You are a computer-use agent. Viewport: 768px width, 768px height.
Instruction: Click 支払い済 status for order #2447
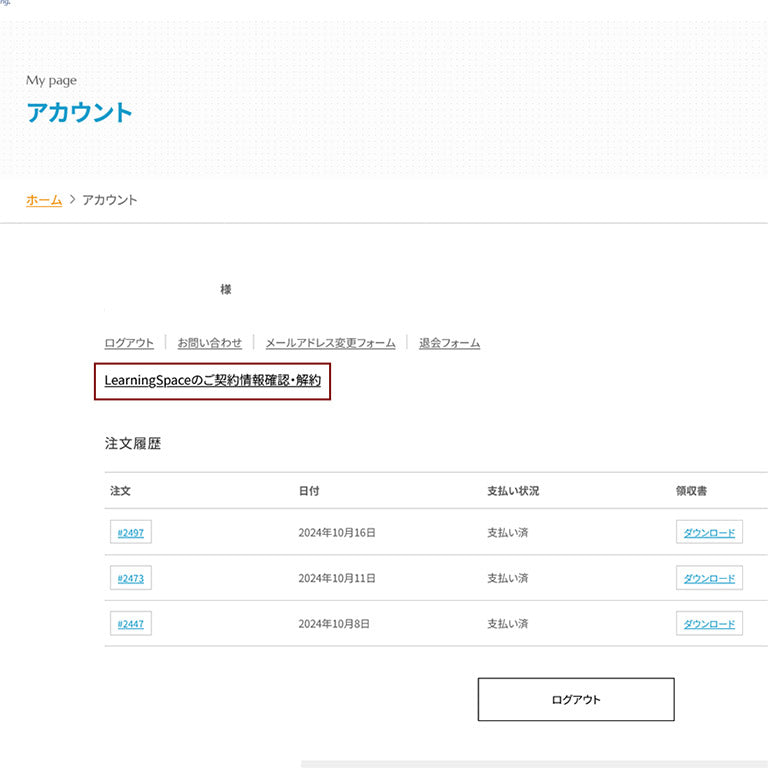507,624
